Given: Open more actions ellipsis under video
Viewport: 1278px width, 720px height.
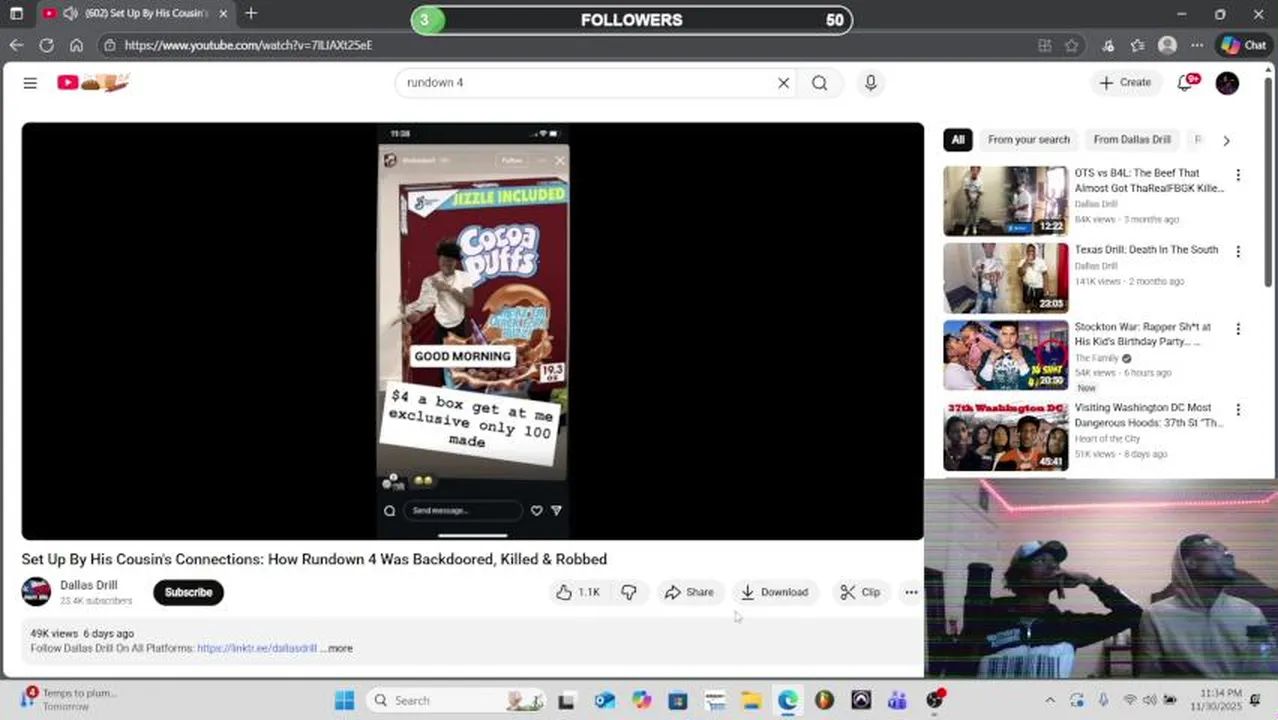Looking at the screenshot, I should pos(911,592).
